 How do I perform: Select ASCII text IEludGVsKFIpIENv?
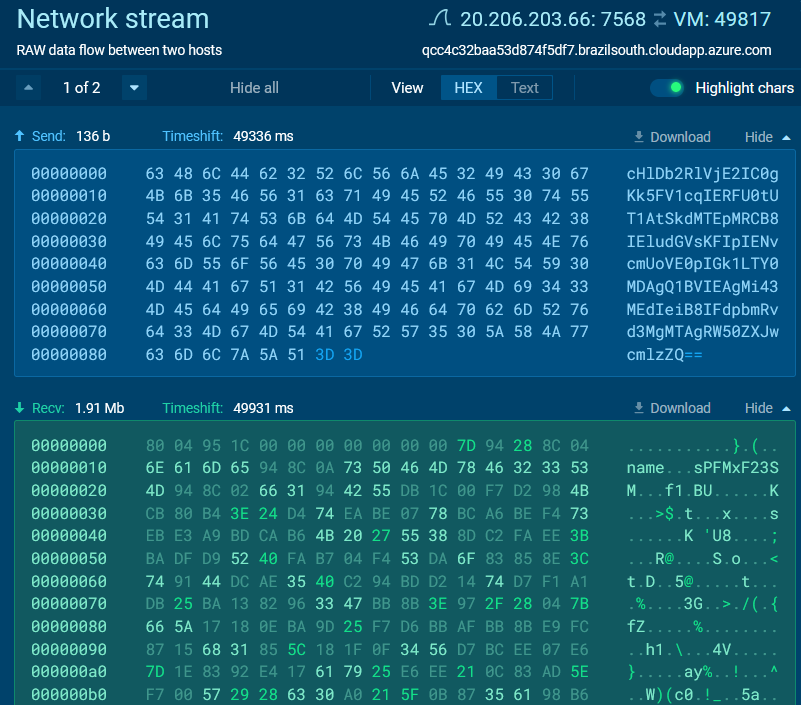point(702,242)
